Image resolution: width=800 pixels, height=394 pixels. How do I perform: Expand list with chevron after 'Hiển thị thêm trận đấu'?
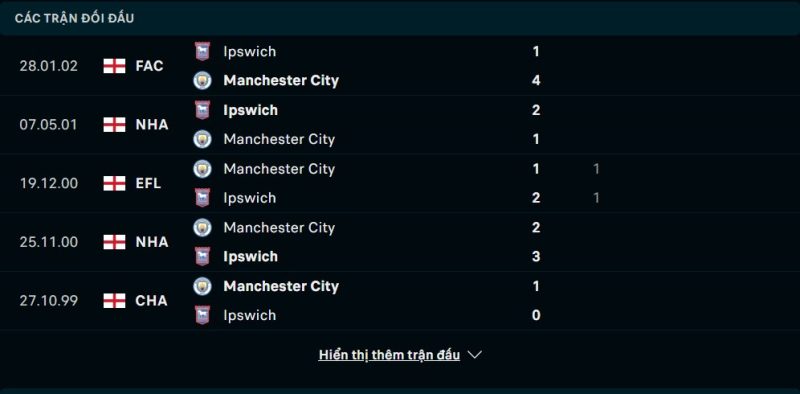(x=474, y=355)
